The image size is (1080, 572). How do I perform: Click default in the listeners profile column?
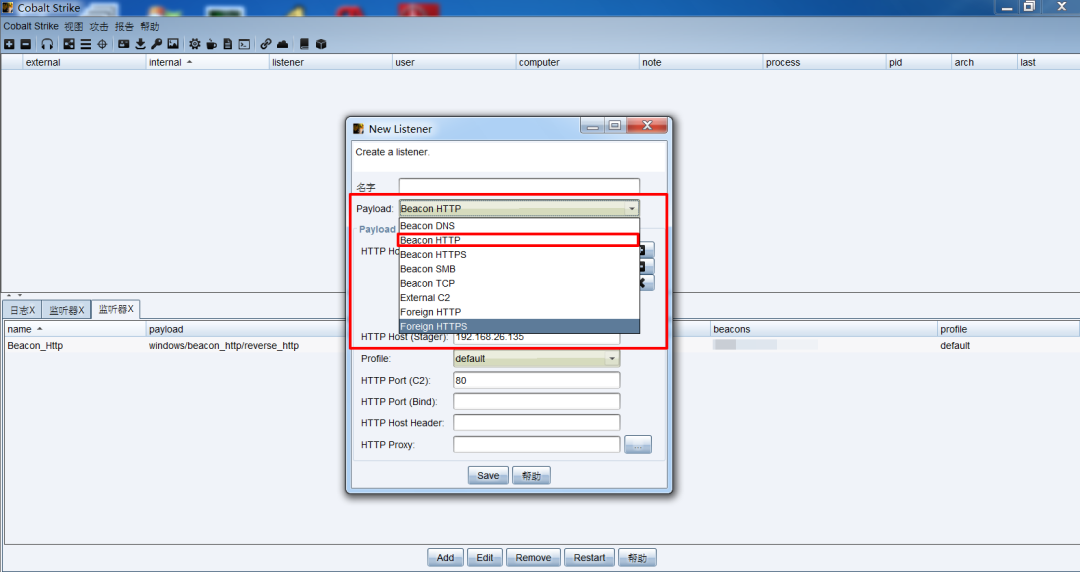tap(955, 345)
